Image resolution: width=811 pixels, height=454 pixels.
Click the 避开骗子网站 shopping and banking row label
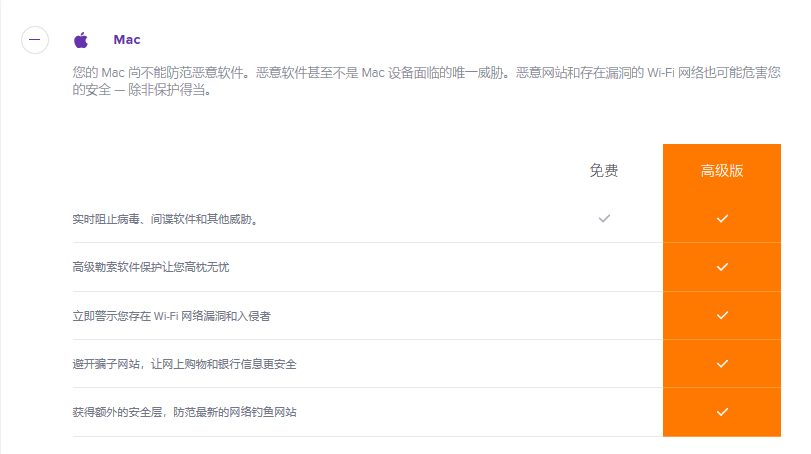coord(184,364)
